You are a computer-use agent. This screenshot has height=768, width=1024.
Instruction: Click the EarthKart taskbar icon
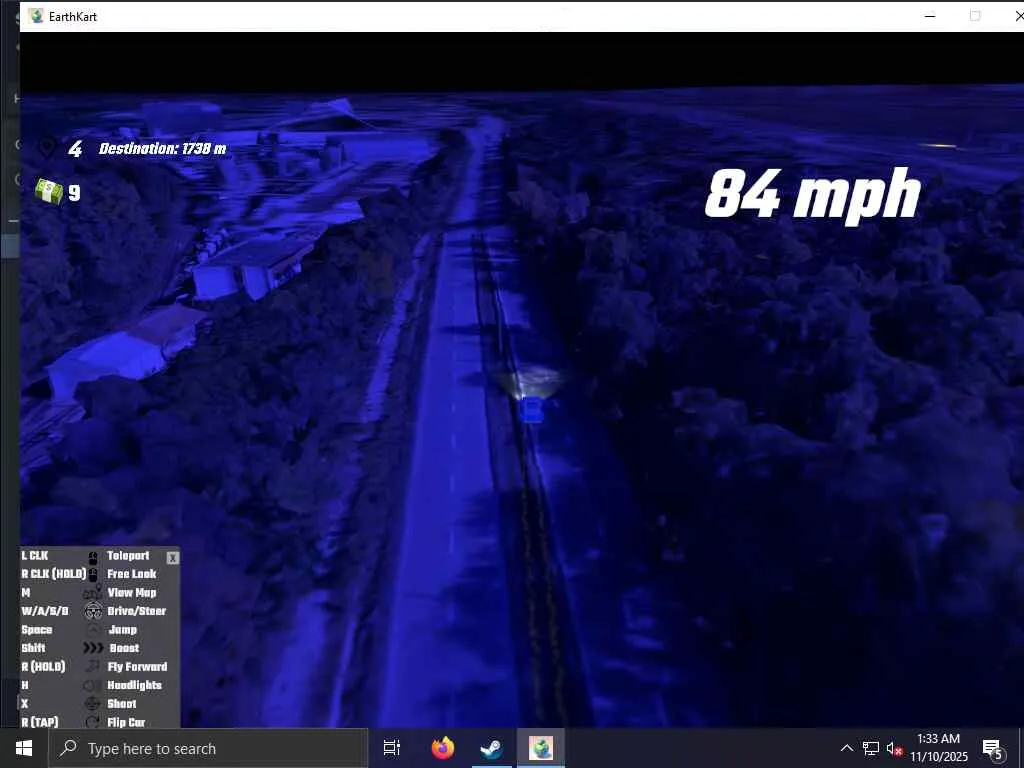tap(541, 748)
